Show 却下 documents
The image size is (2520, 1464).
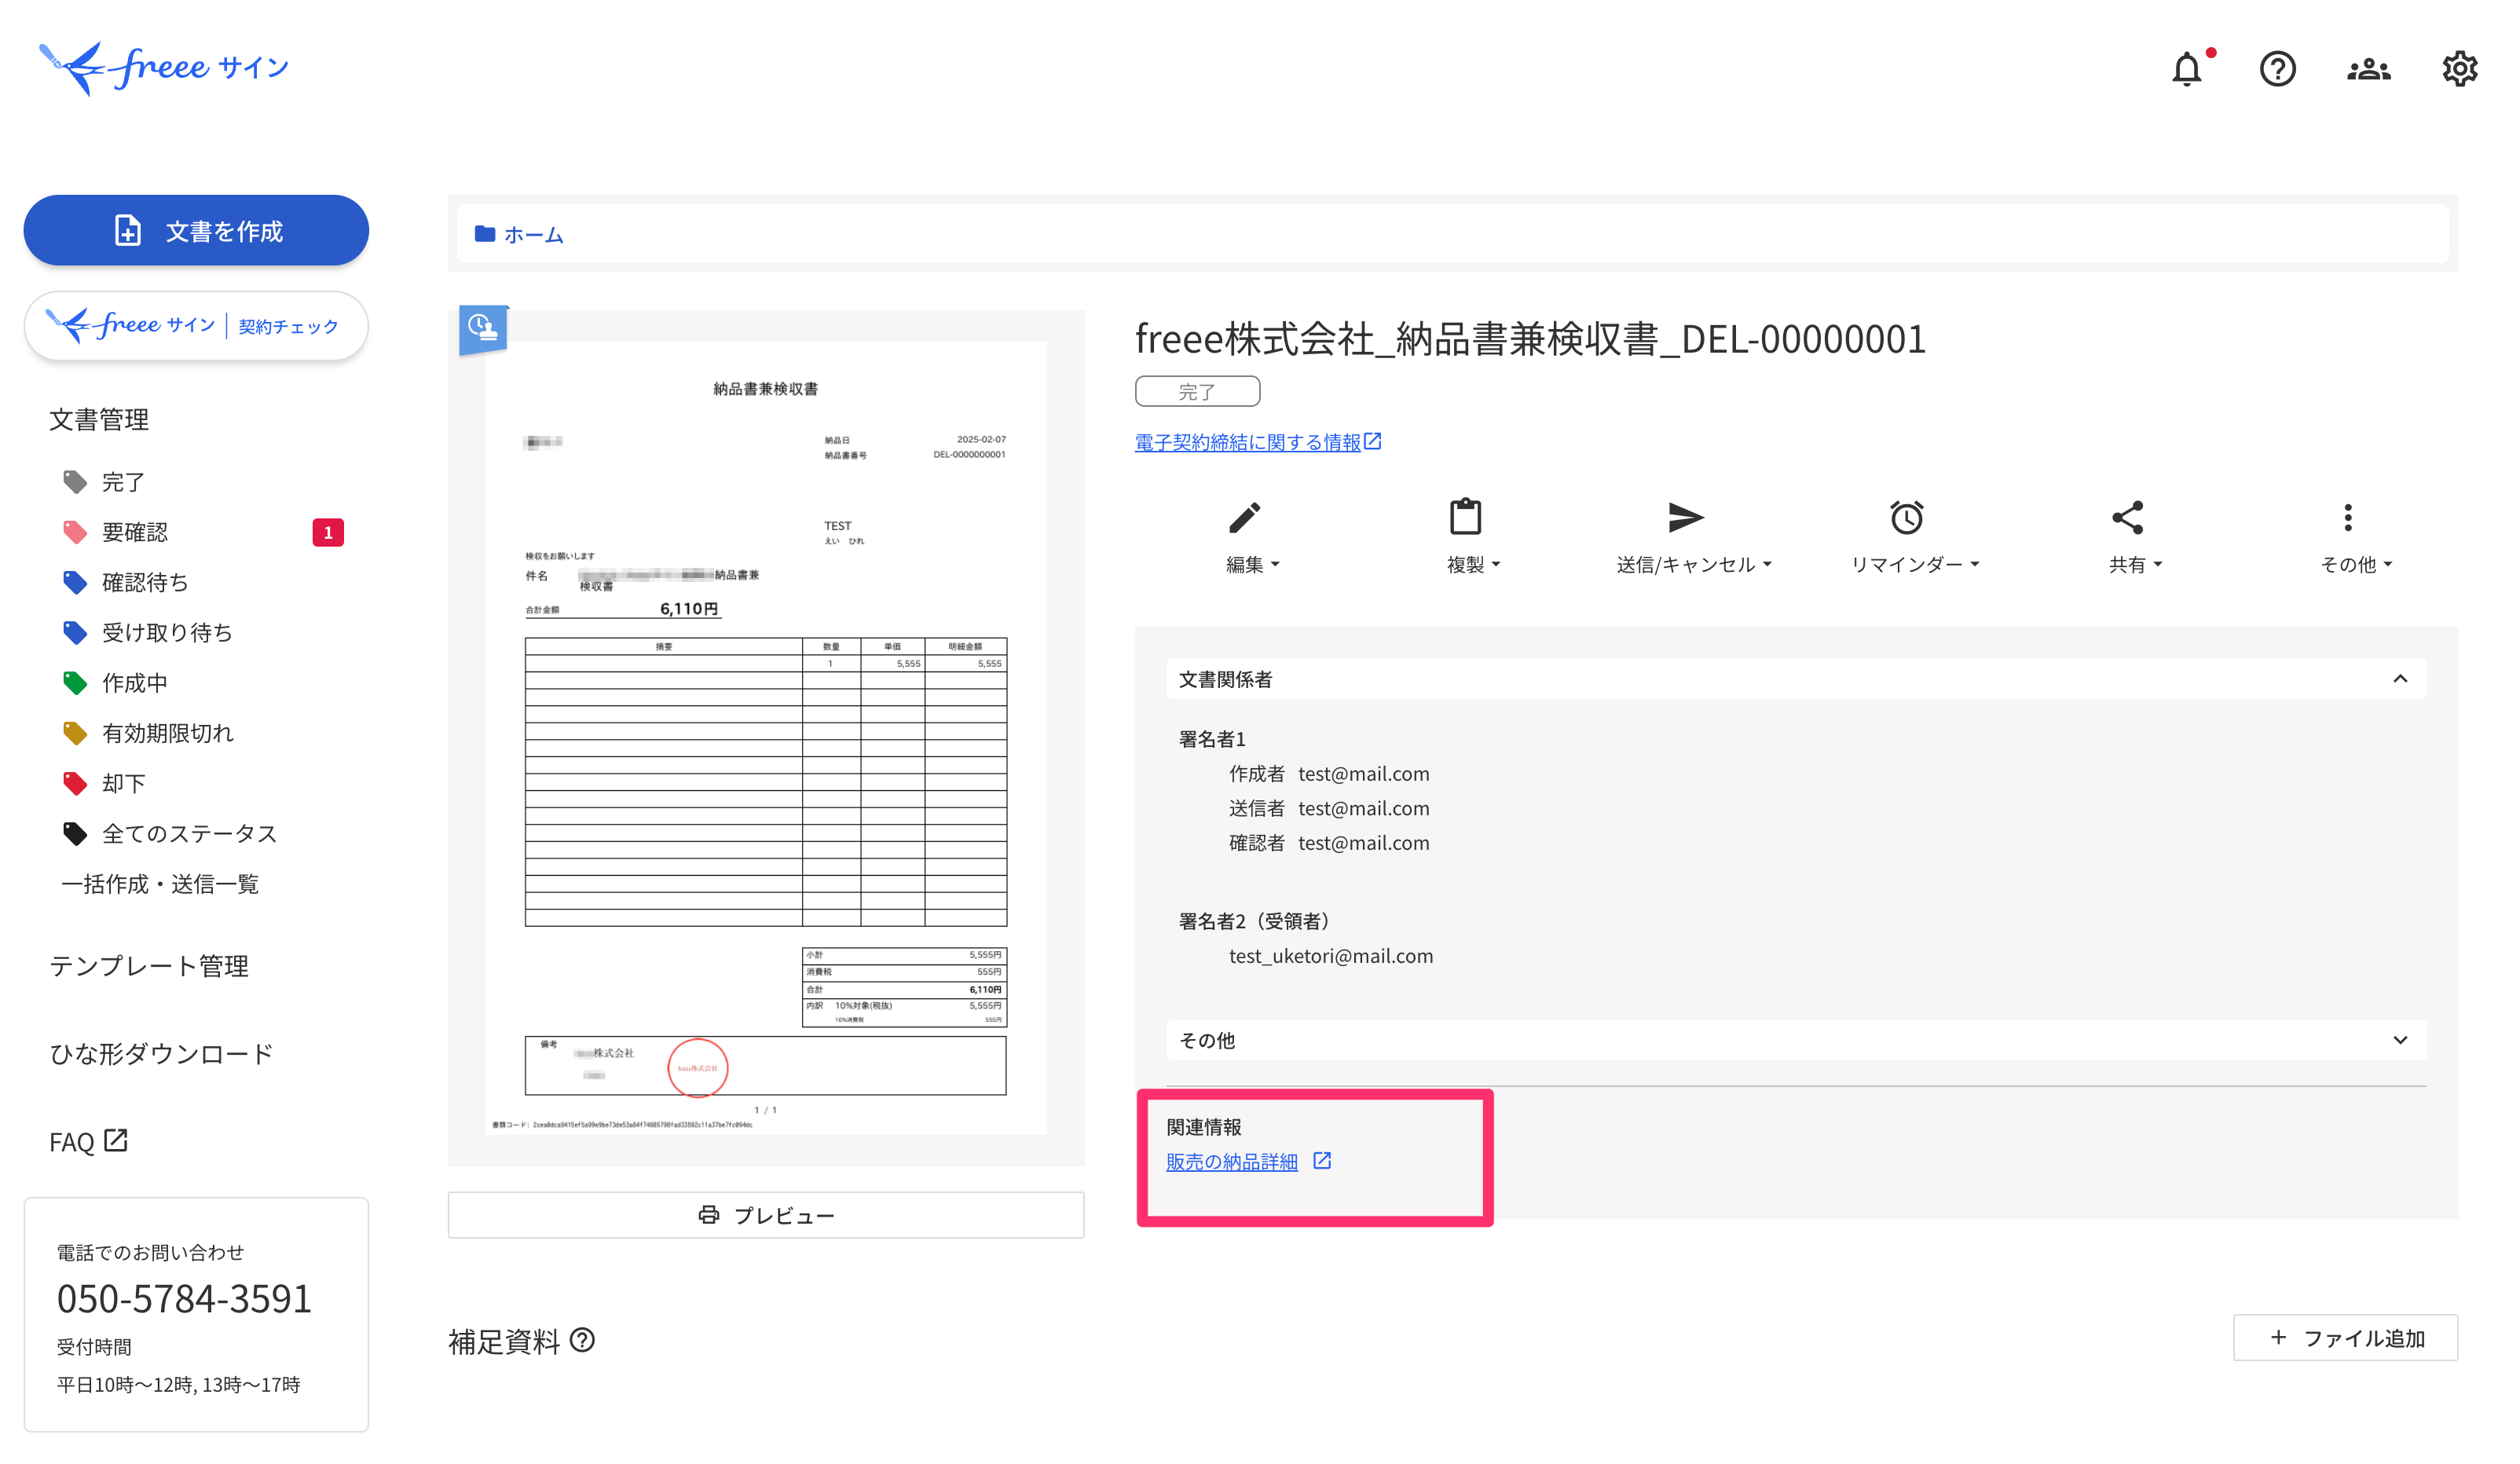pos(123,783)
